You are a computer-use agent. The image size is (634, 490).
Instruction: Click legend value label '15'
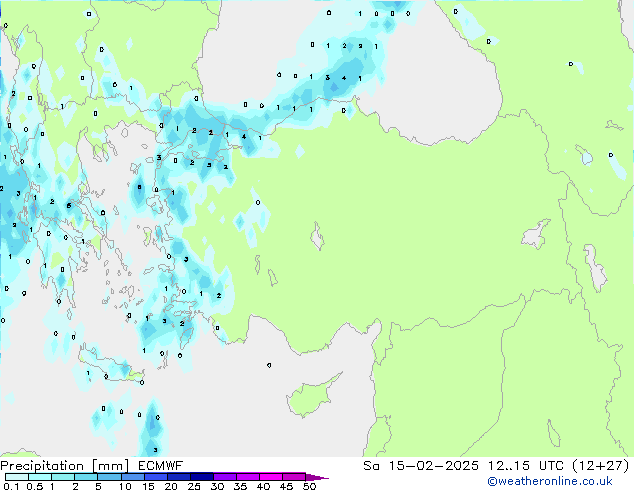148,486
